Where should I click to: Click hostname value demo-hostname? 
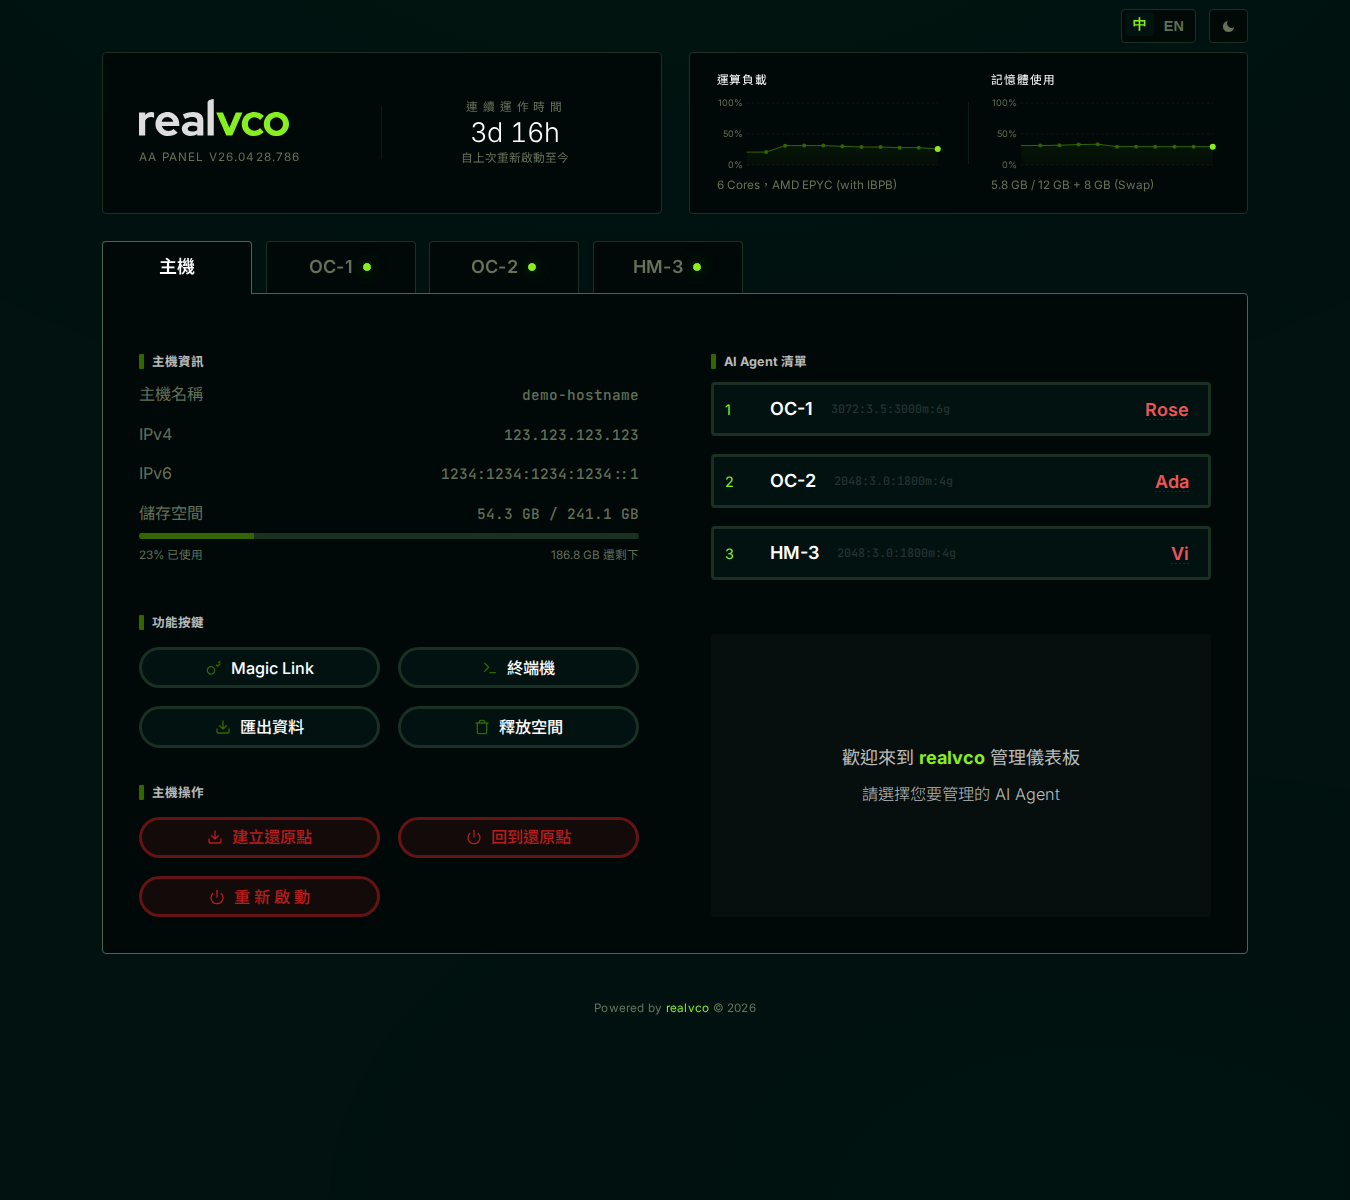(580, 395)
